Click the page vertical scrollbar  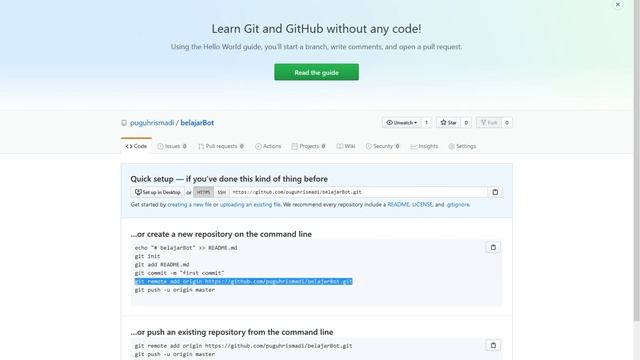(636, 159)
